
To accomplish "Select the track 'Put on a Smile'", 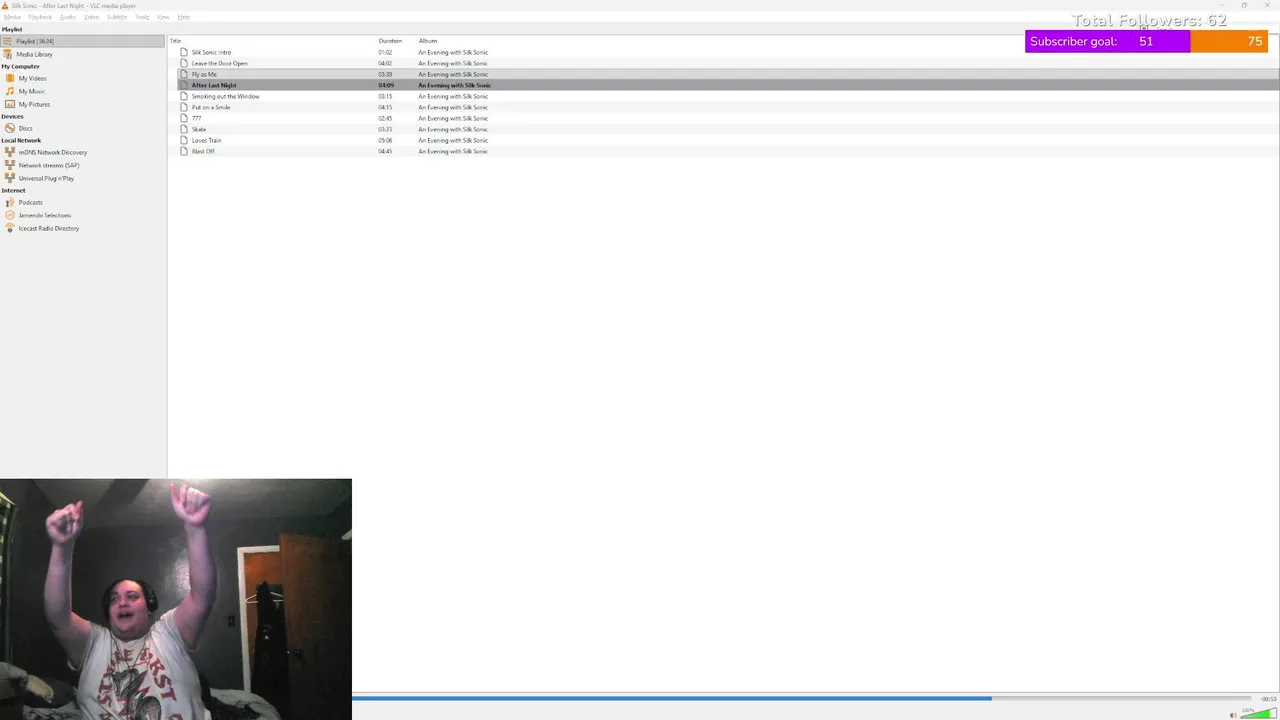I will (211, 107).
